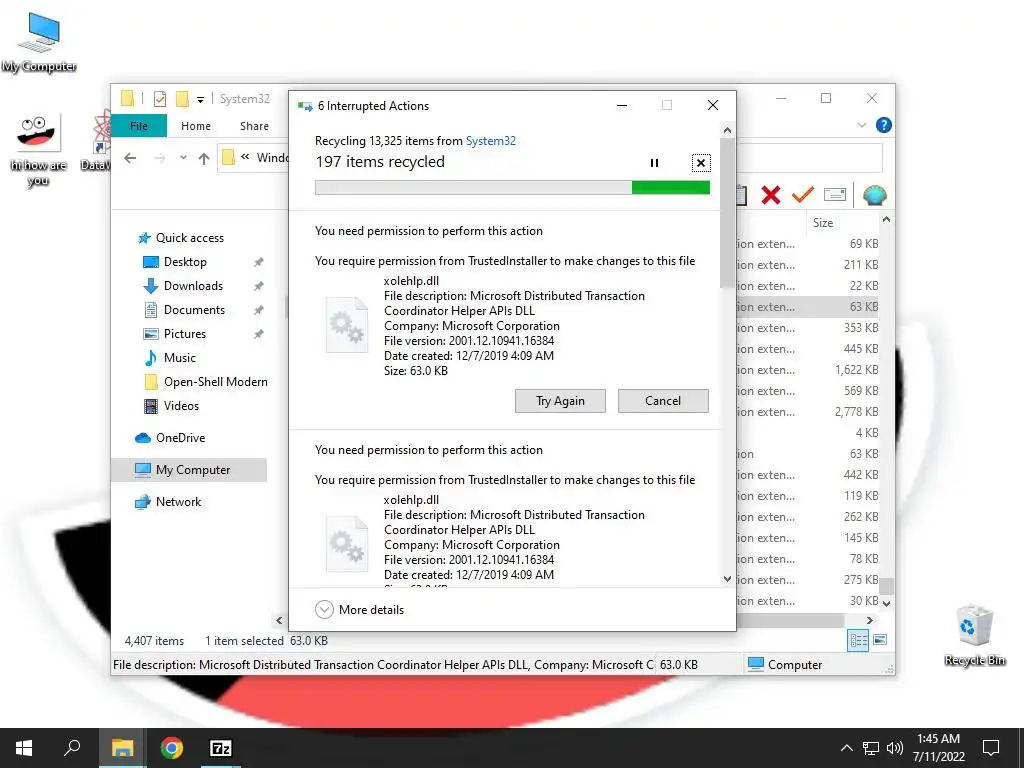Open Music in the navigation pane
The height and width of the screenshot is (768, 1024).
pyautogui.click(x=180, y=358)
